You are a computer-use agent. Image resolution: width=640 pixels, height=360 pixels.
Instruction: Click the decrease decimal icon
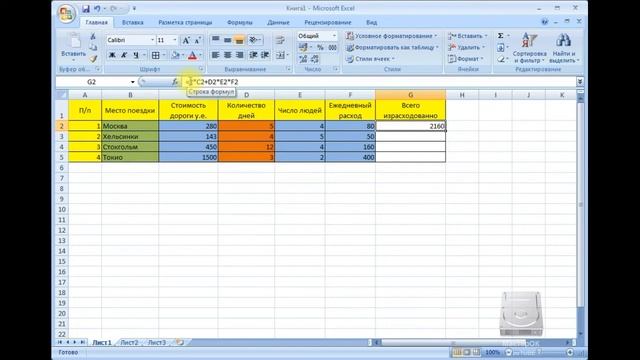[315, 59]
